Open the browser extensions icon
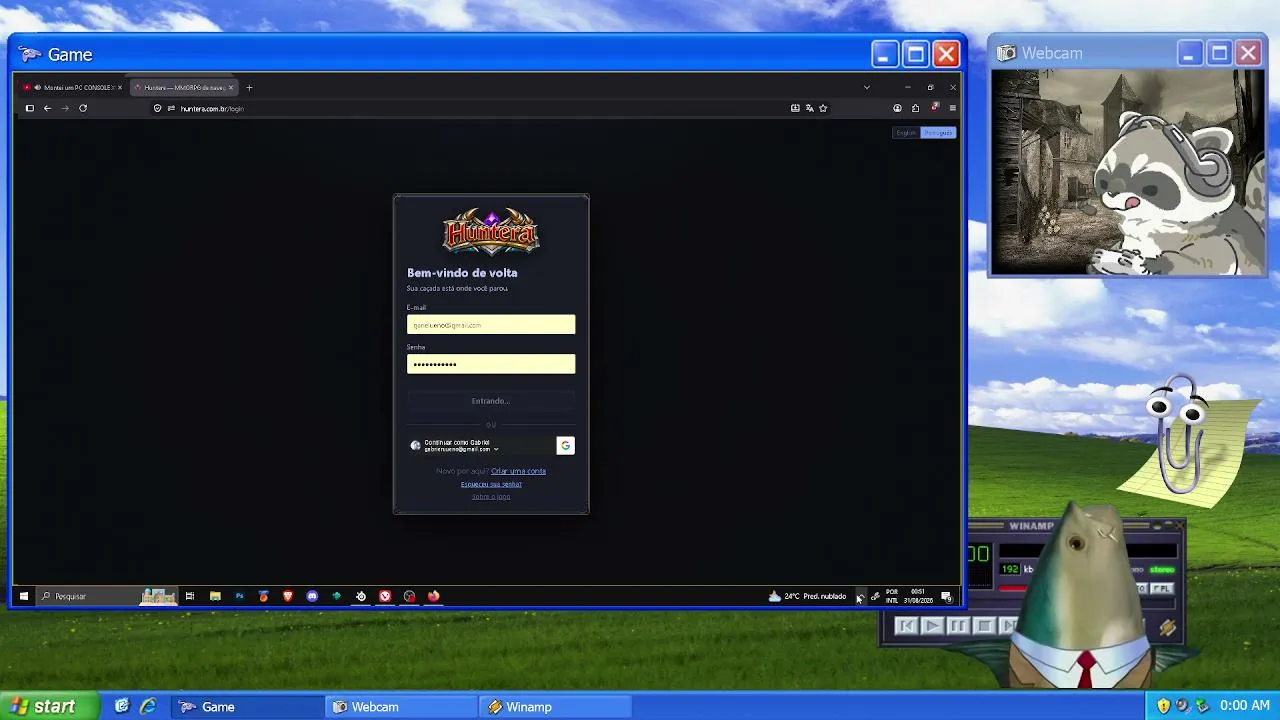This screenshot has width=1280, height=720. coord(915,108)
